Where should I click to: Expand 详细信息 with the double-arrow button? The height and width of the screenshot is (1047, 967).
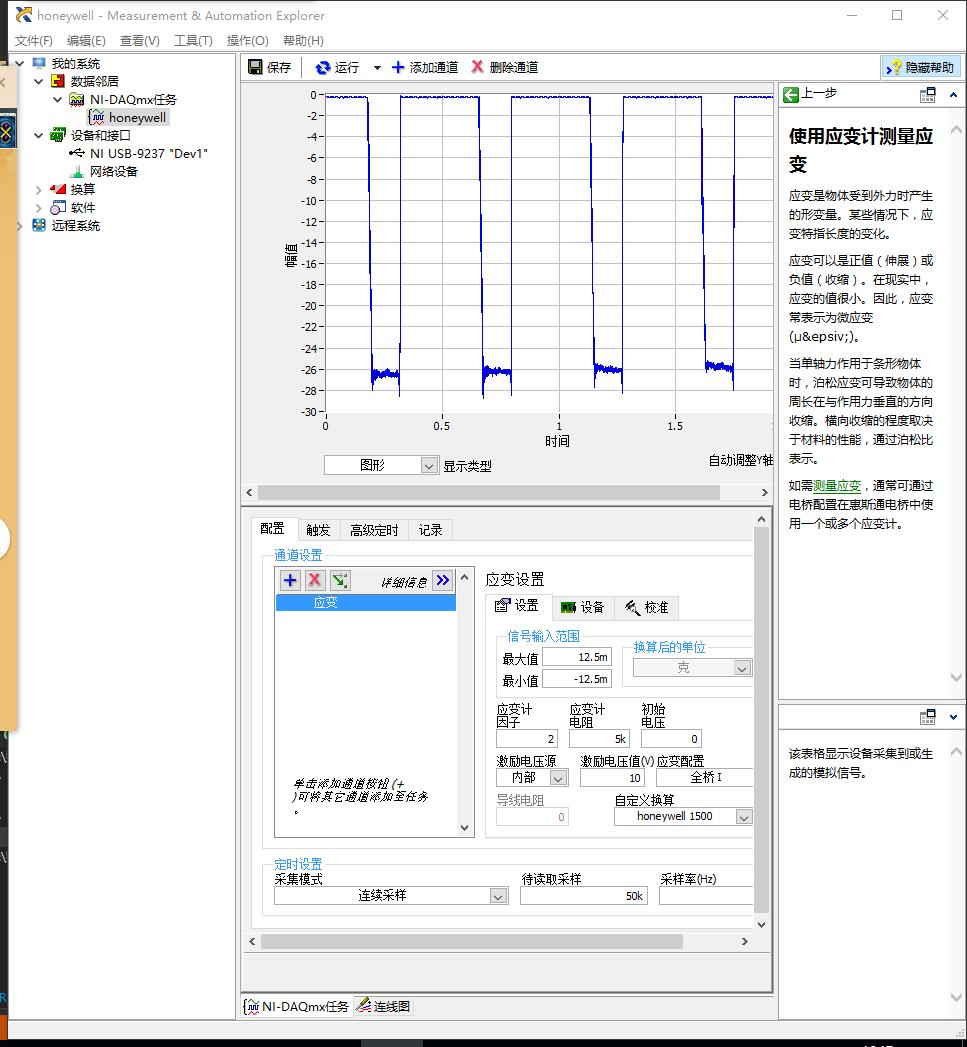(x=443, y=580)
